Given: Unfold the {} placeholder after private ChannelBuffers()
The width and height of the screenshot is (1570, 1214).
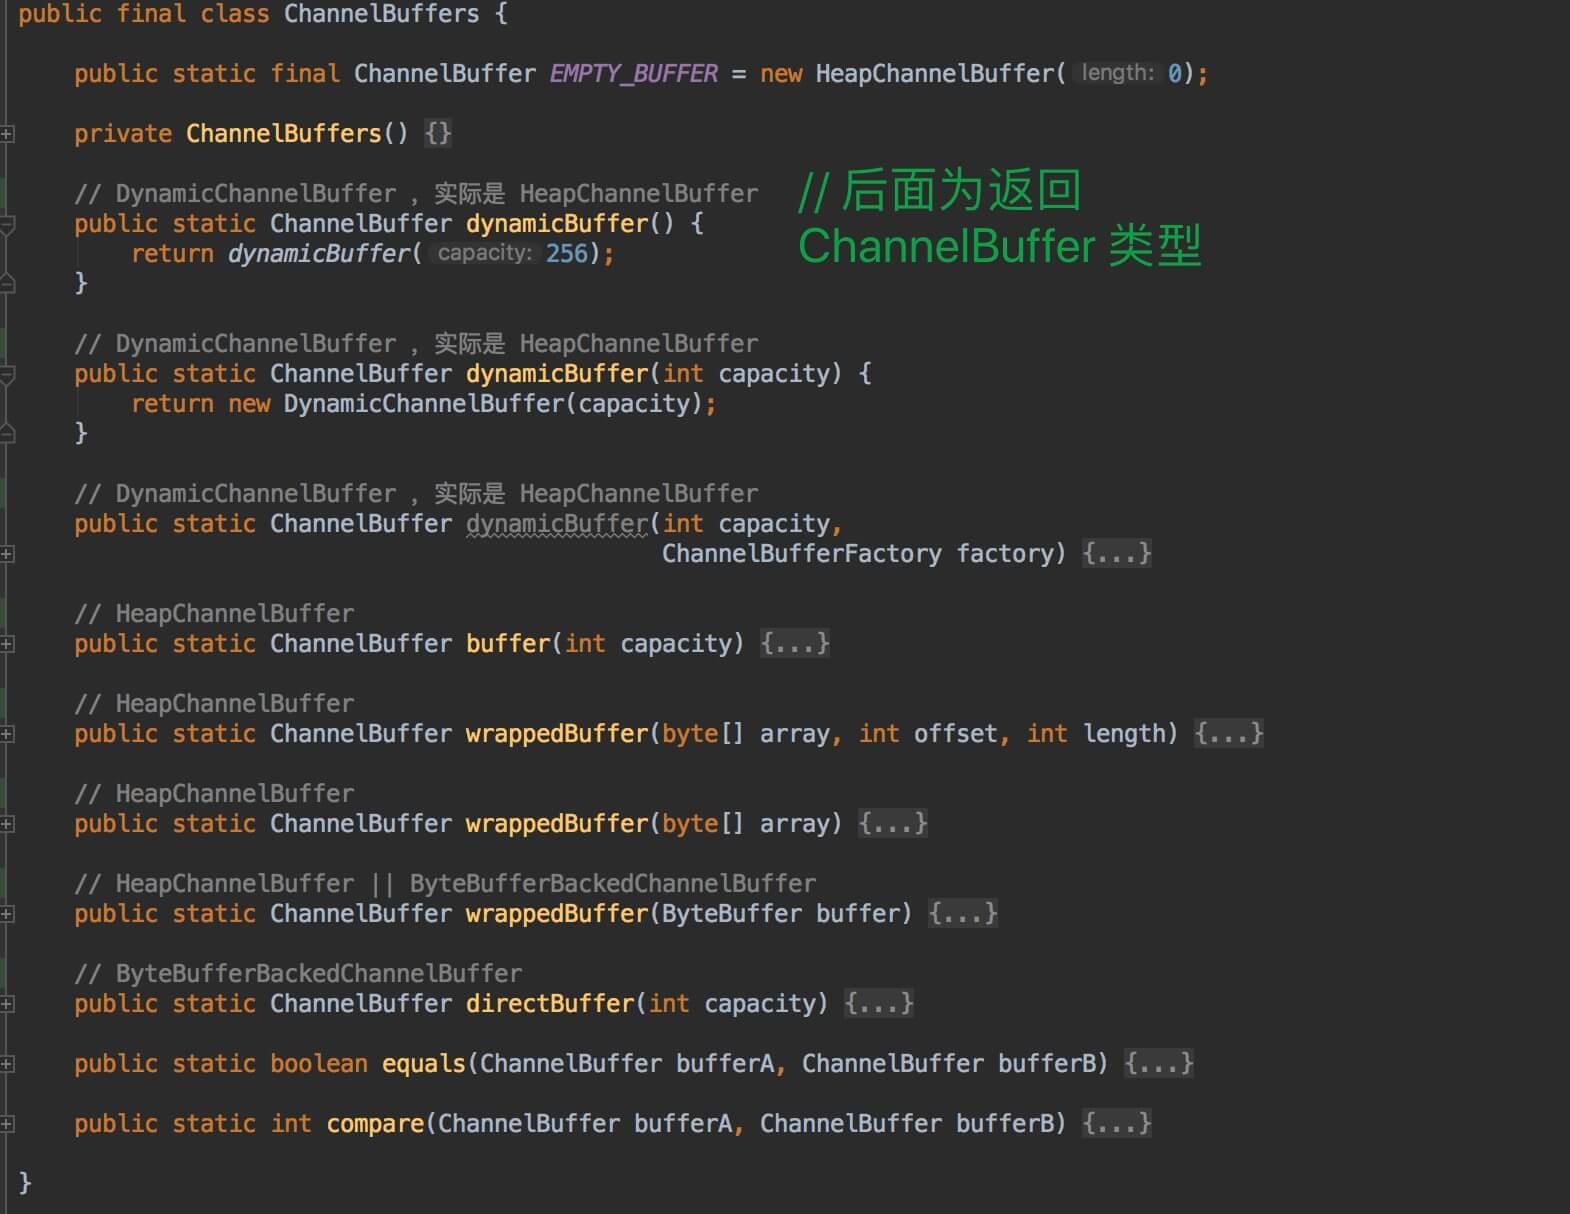Looking at the screenshot, I should pos(438,134).
